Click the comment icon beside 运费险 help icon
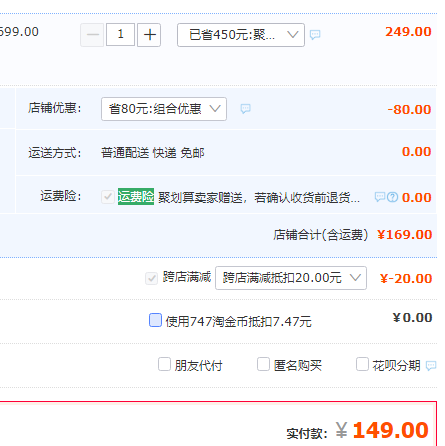Image resolution: width=445 pixels, height=446 pixels. (380, 197)
